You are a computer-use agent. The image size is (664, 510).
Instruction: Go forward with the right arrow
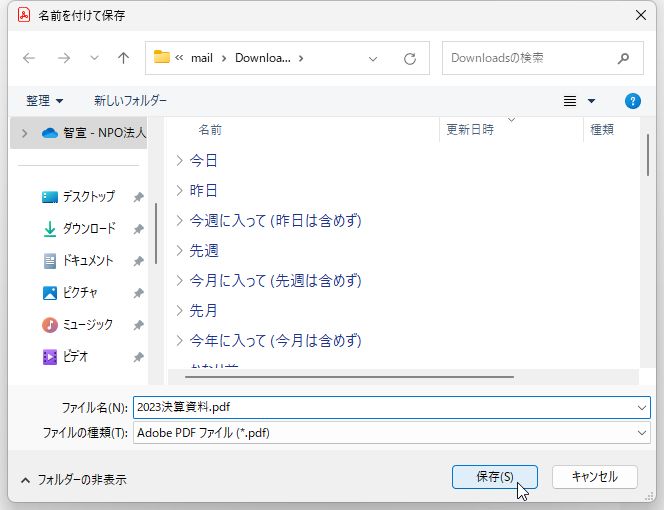pyautogui.click(x=64, y=58)
